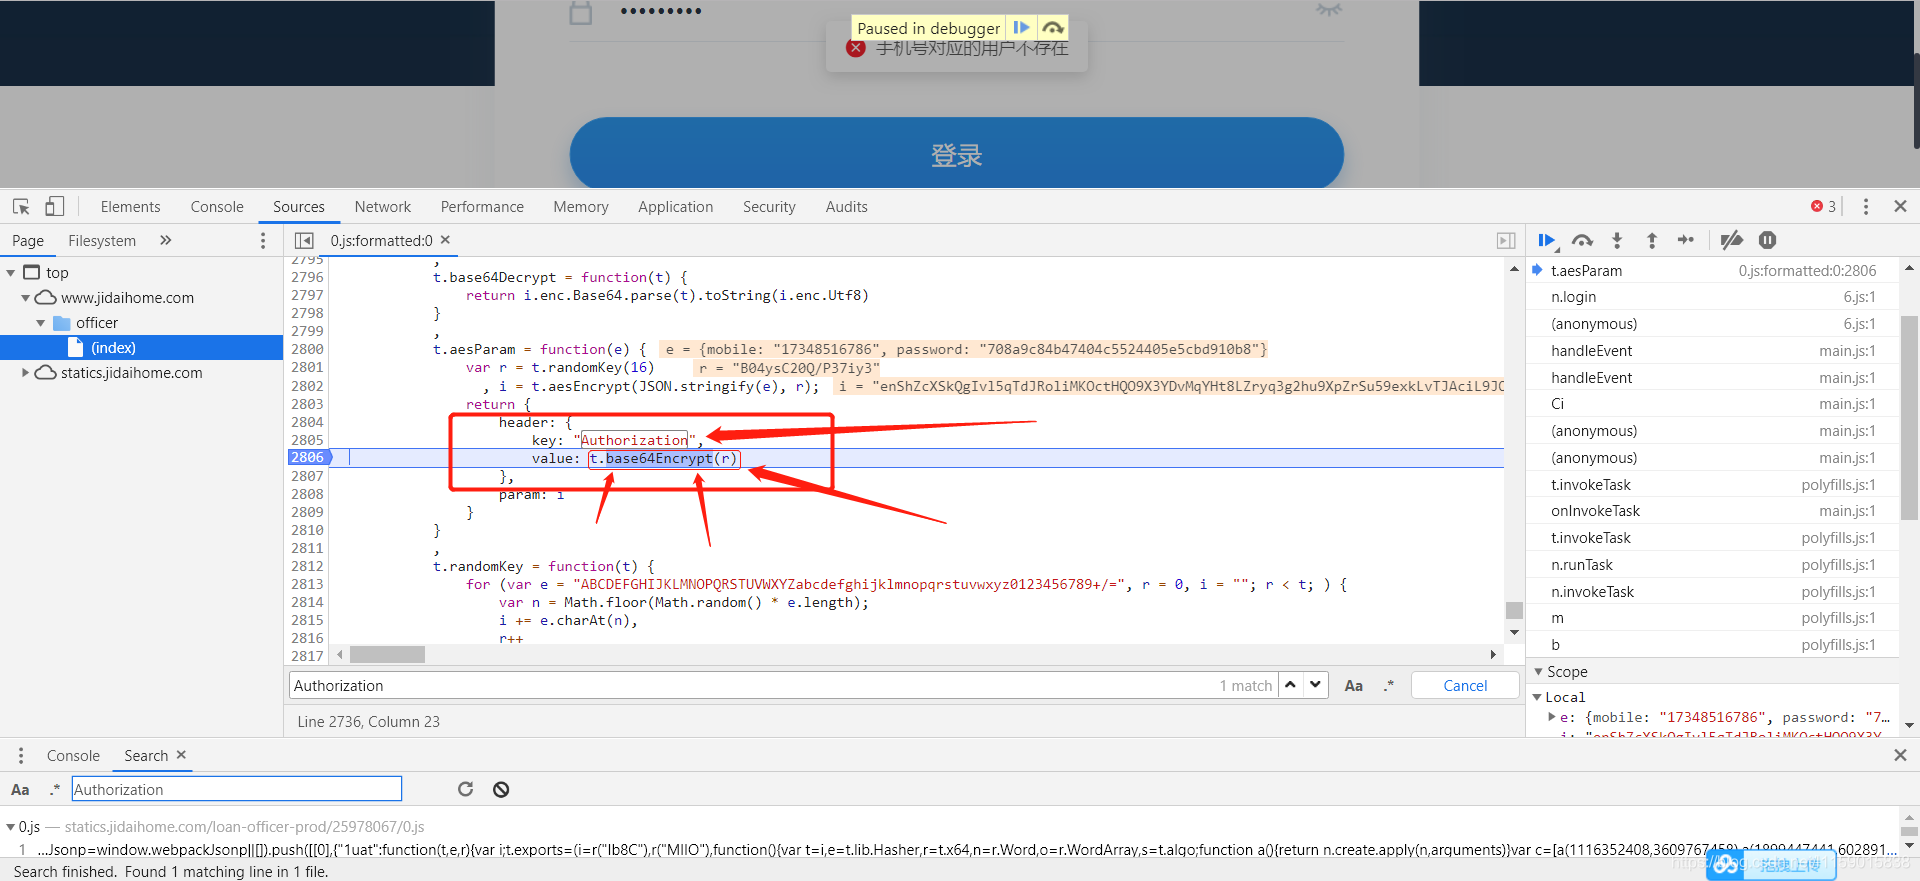Collapse www.jidaihome.com tree node
The height and width of the screenshot is (881, 1920).
click(x=26, y=298)
